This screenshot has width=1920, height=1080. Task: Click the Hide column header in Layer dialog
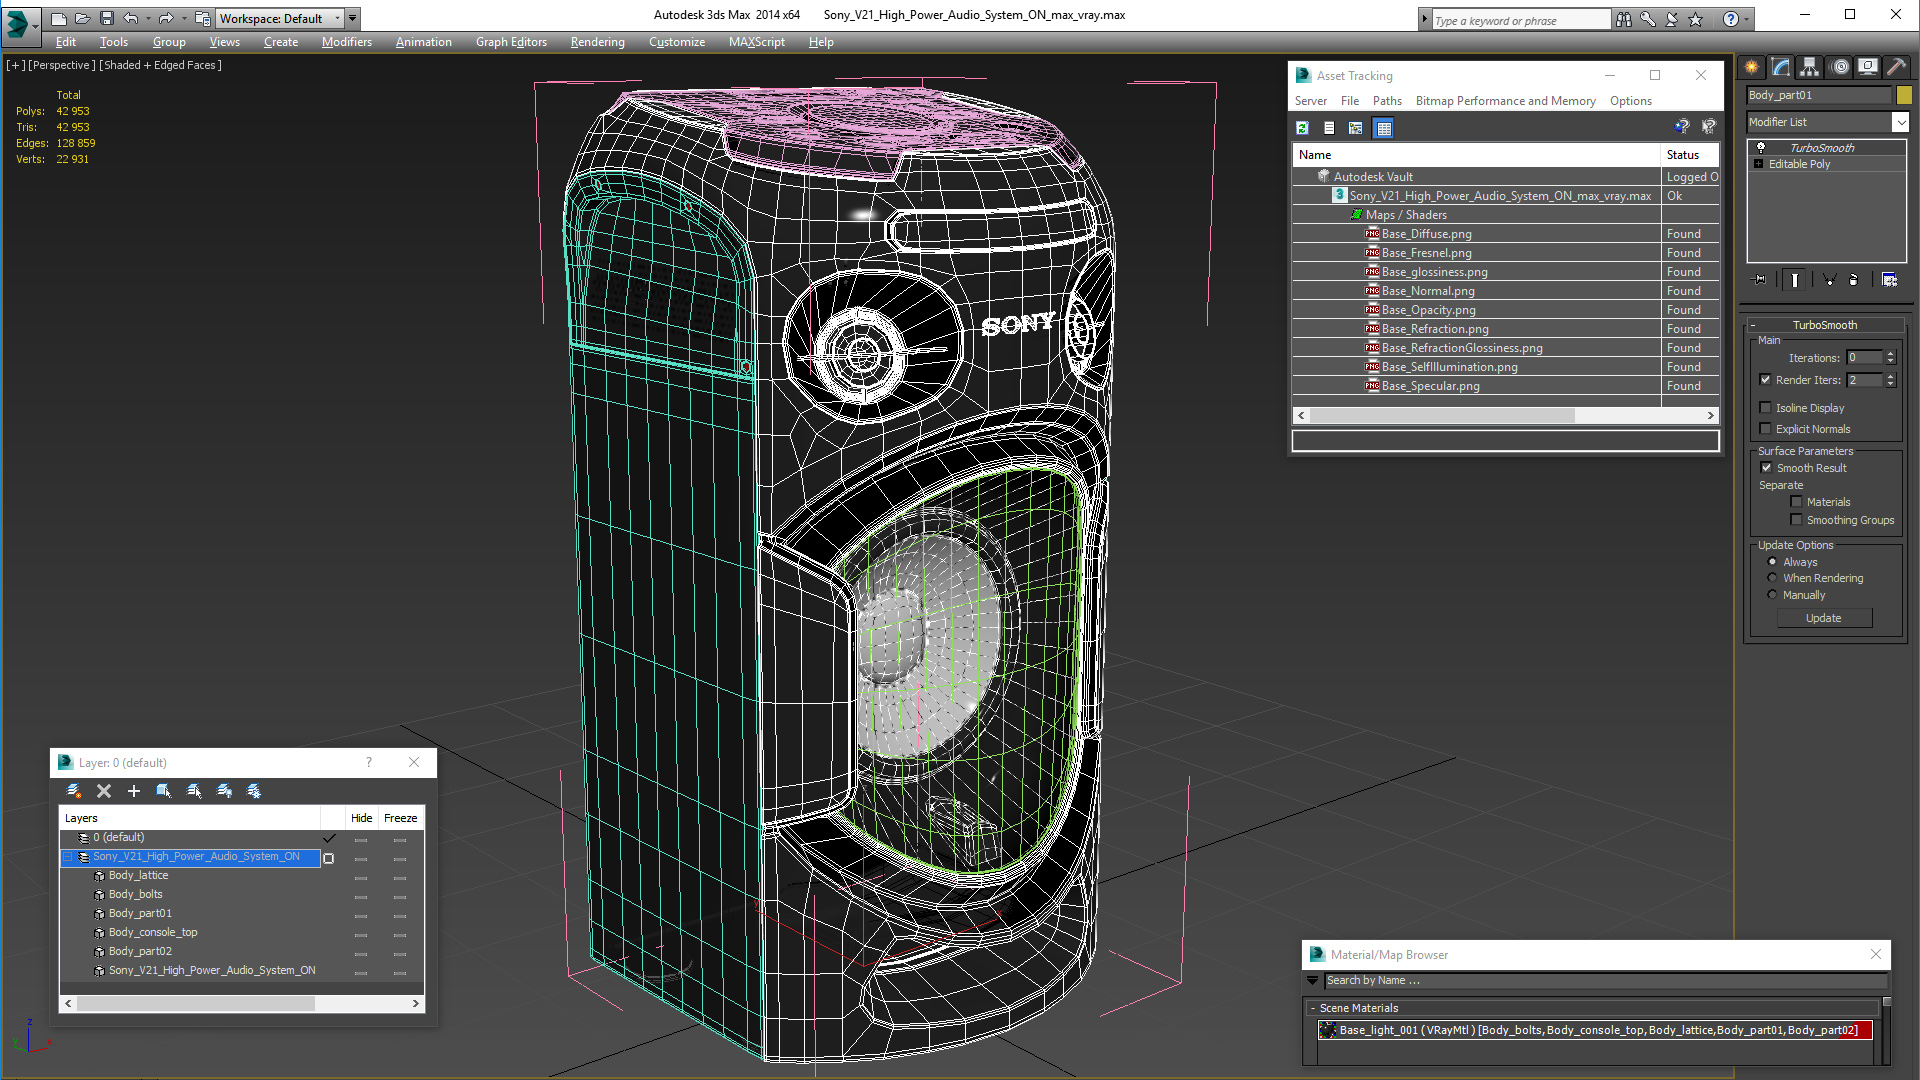point(361,818)
